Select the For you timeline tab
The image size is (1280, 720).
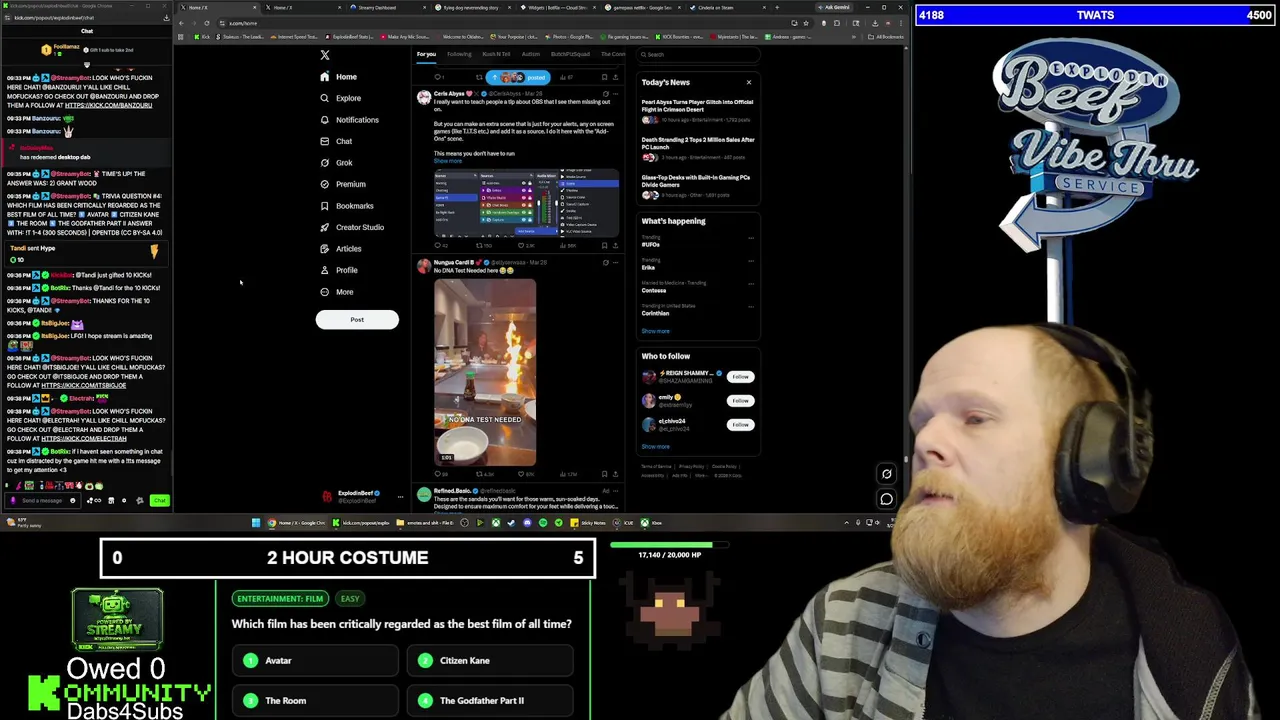tap(426, 54)
